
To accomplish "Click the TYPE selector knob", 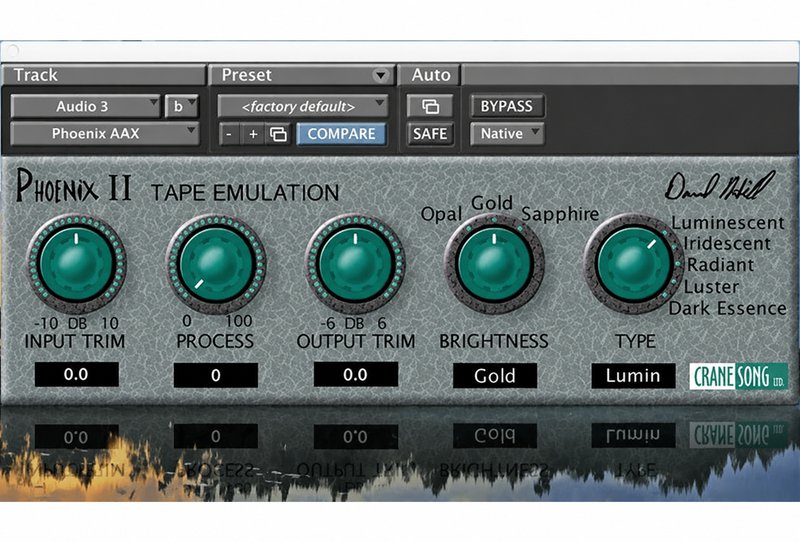I will pos(634,263).
